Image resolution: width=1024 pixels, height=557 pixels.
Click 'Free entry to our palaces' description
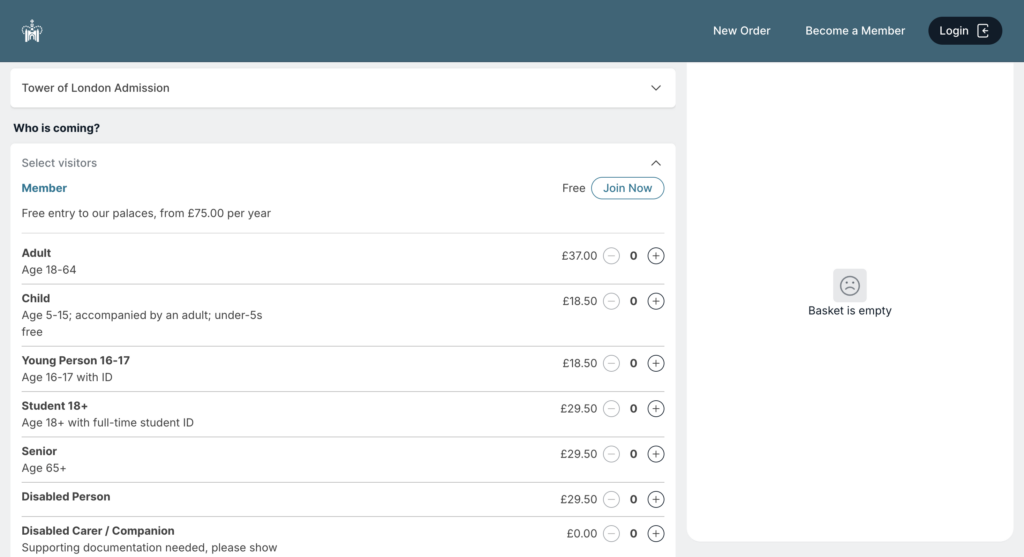click(146, 214)
